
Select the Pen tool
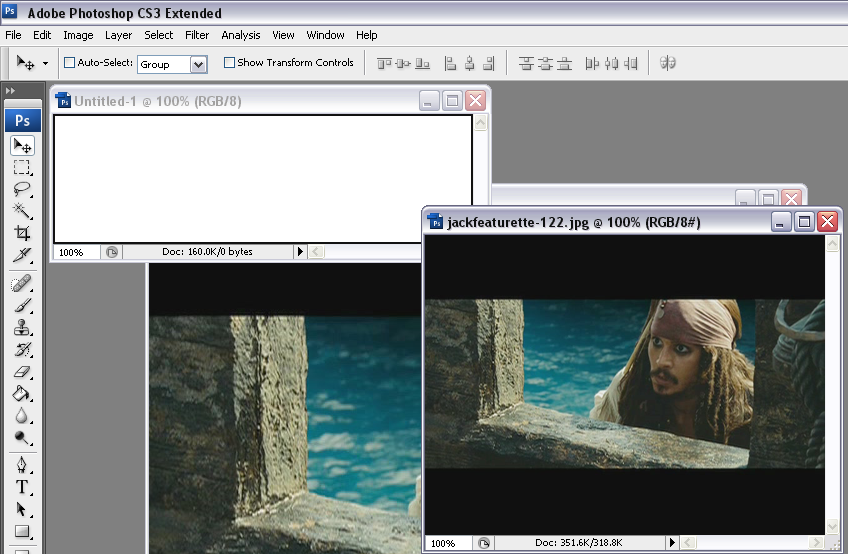coord(22,465)
